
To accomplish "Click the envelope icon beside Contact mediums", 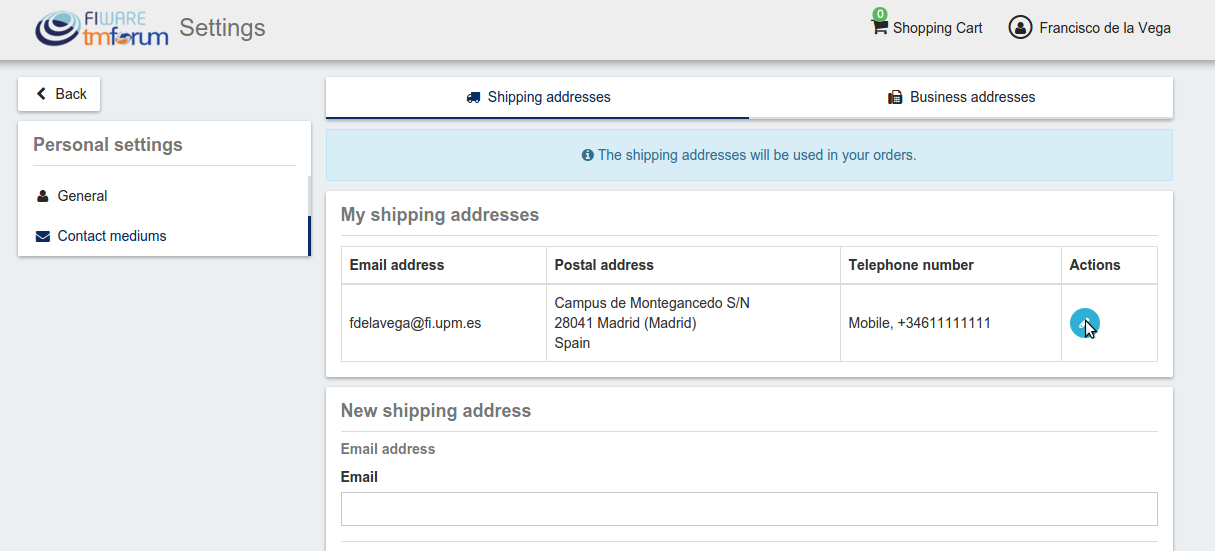I will click(42, 237).
